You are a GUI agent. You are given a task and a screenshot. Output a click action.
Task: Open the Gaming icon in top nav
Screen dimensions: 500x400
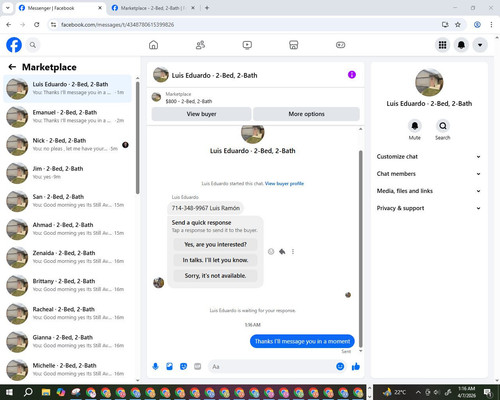(x=340, y=45)
